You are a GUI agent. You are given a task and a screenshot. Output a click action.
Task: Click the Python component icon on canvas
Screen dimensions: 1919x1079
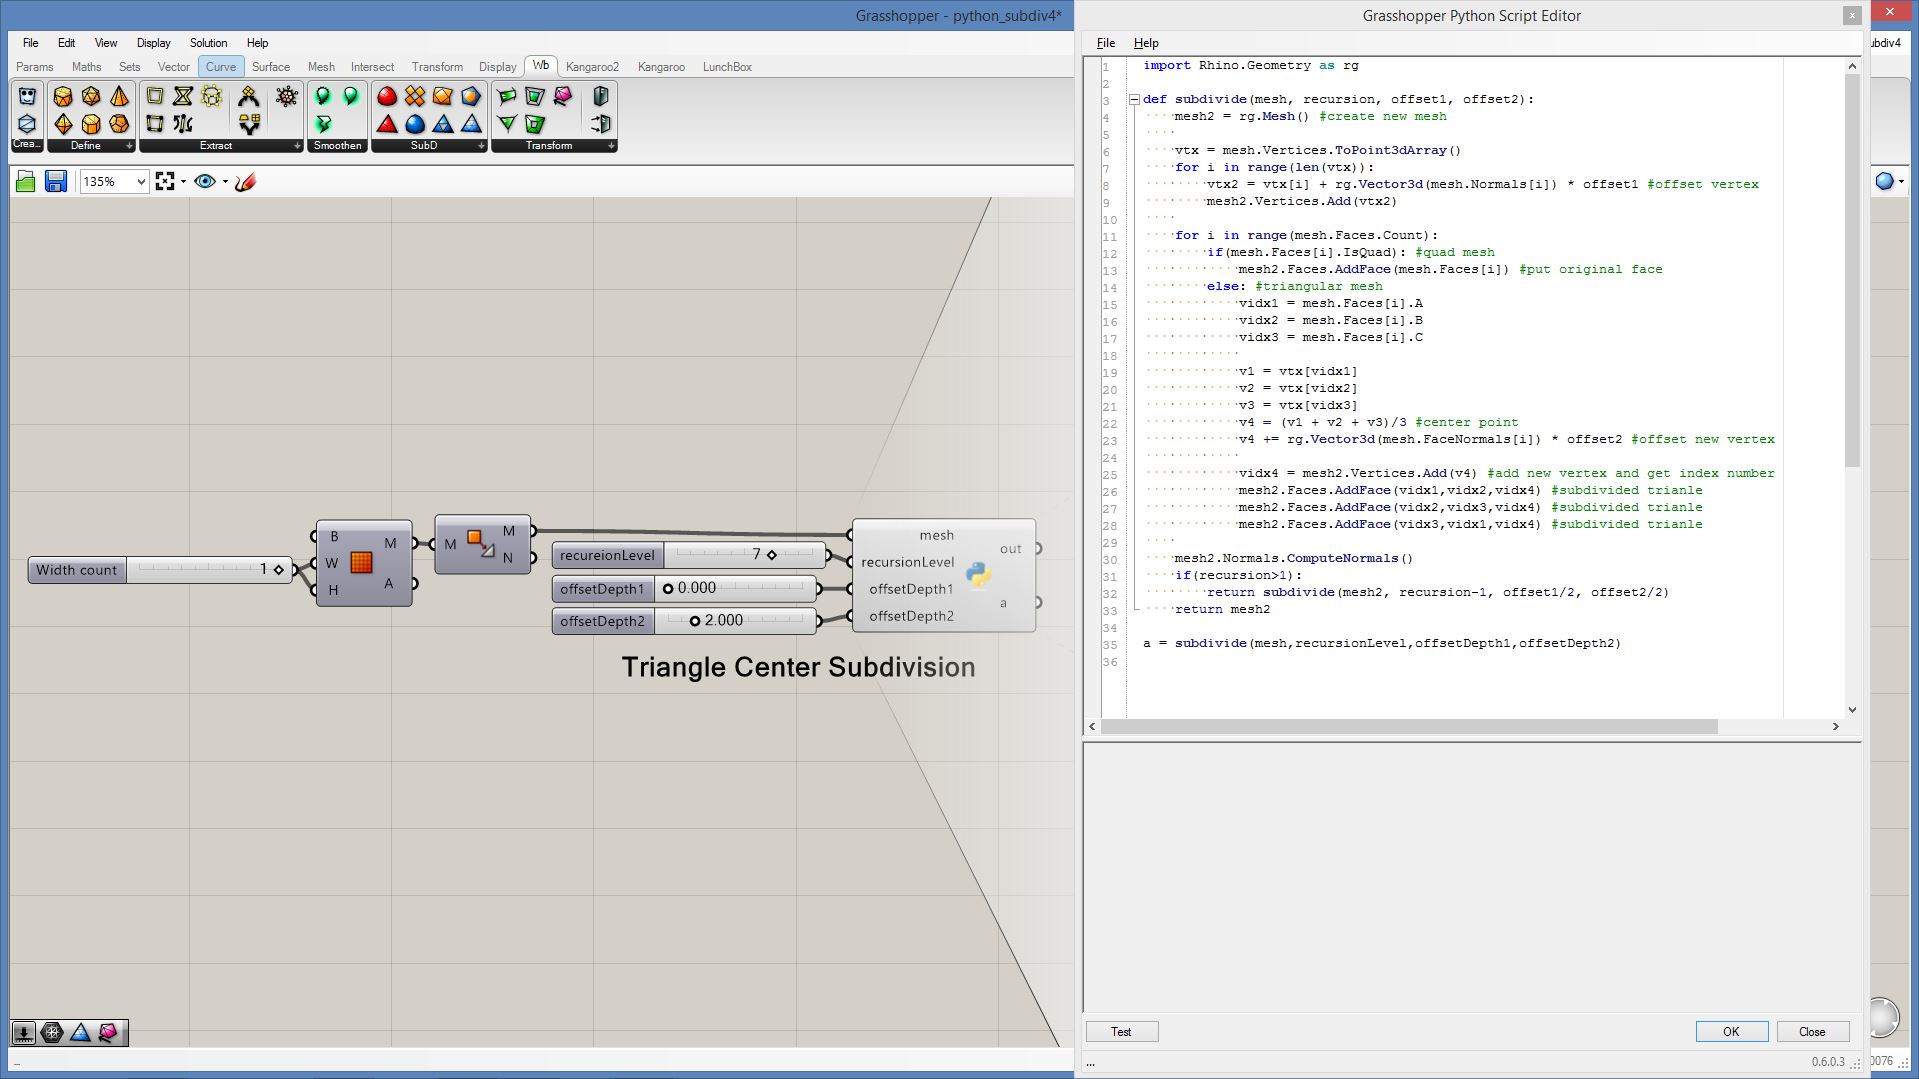tap(977, 575)
